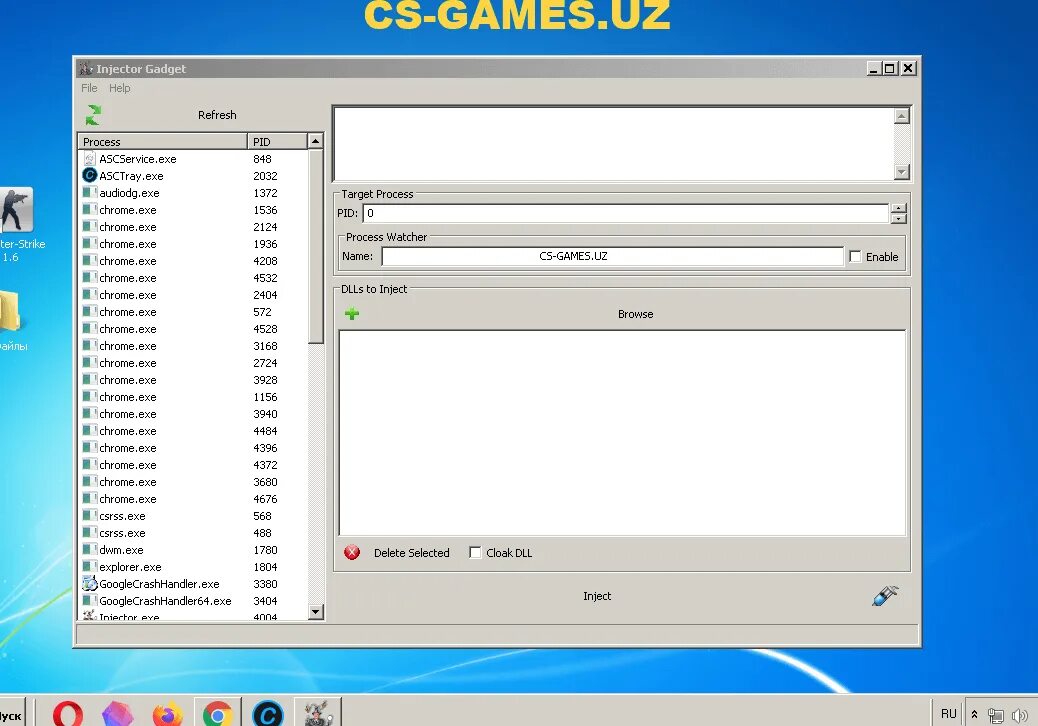This screenshot has width=1038, height=726.
Task: Click the PID input field
Action: pyautogui.click(x=626, y=213)
